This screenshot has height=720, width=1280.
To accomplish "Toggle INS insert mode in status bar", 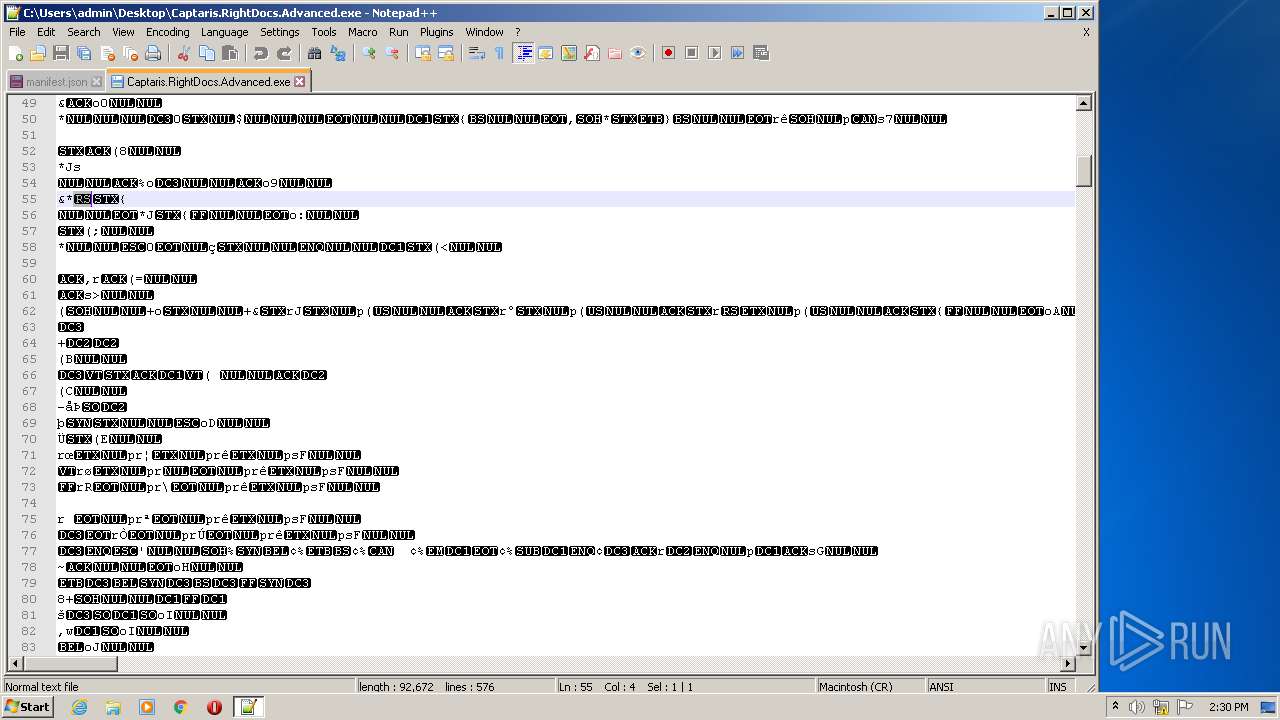I will [x=1057, y=687].
